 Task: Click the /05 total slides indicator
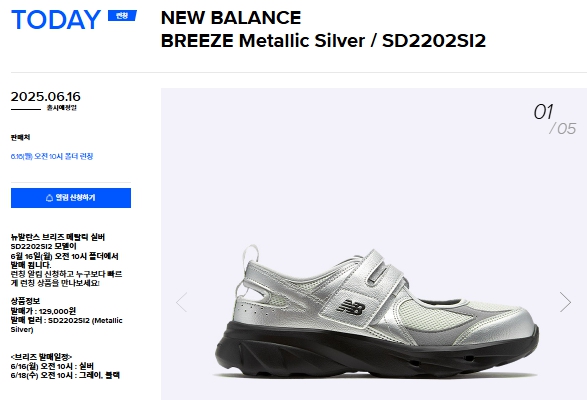click(563, 128)
